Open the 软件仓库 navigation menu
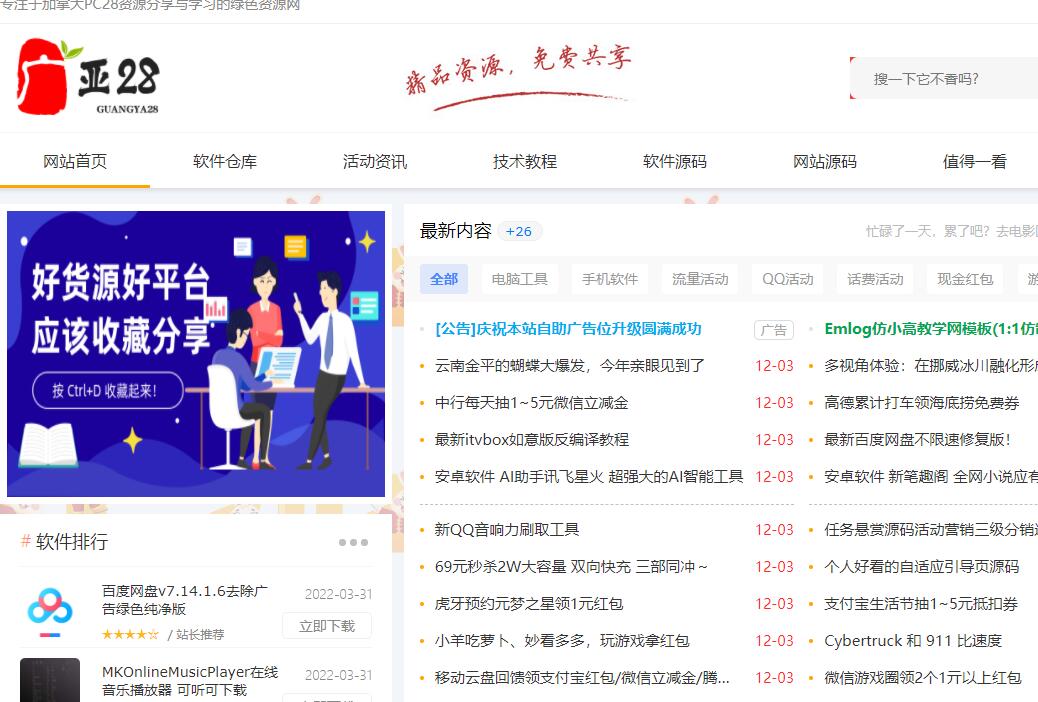The width and height of the screenshot is (1038, 702). coord(225,162)
